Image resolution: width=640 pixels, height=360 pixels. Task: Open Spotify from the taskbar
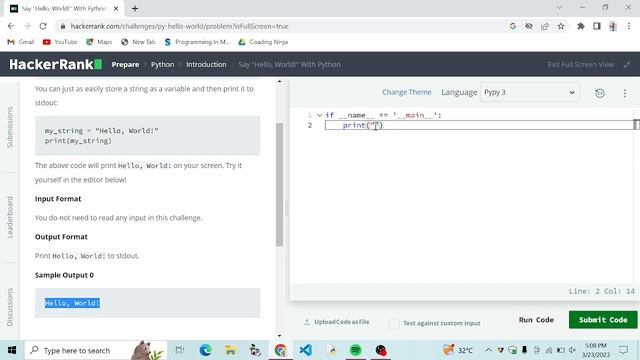(x=356, y=350)
